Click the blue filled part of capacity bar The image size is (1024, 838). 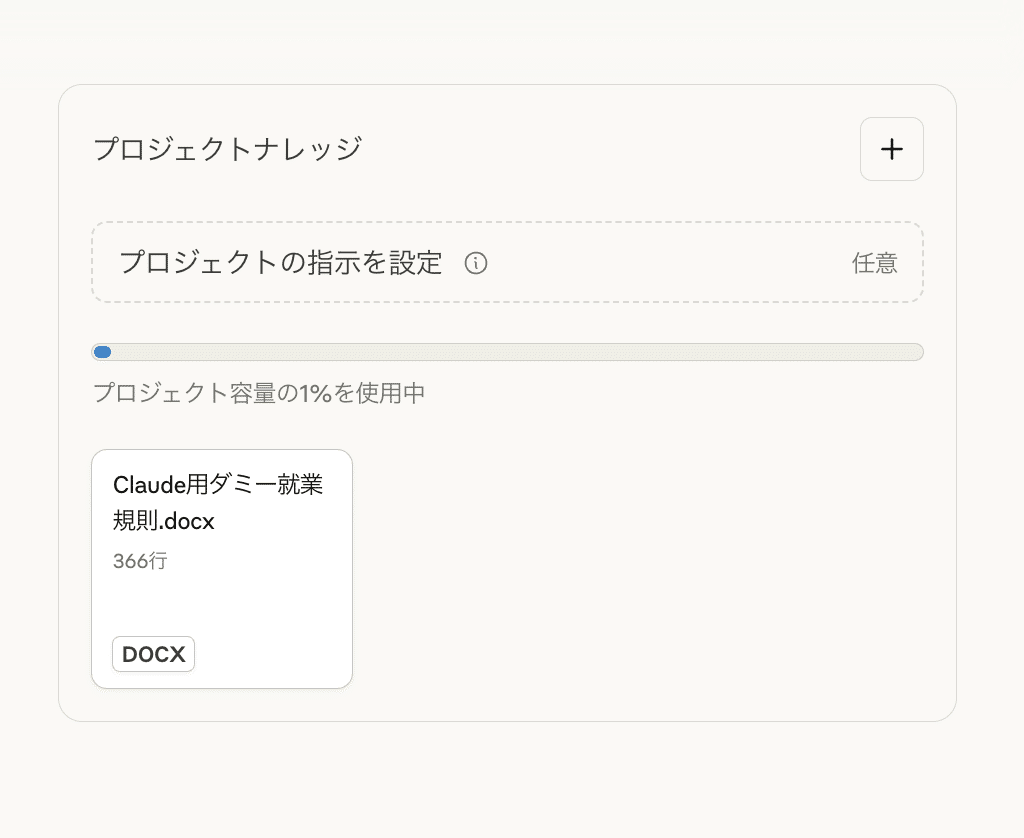[x=102, y=352]
